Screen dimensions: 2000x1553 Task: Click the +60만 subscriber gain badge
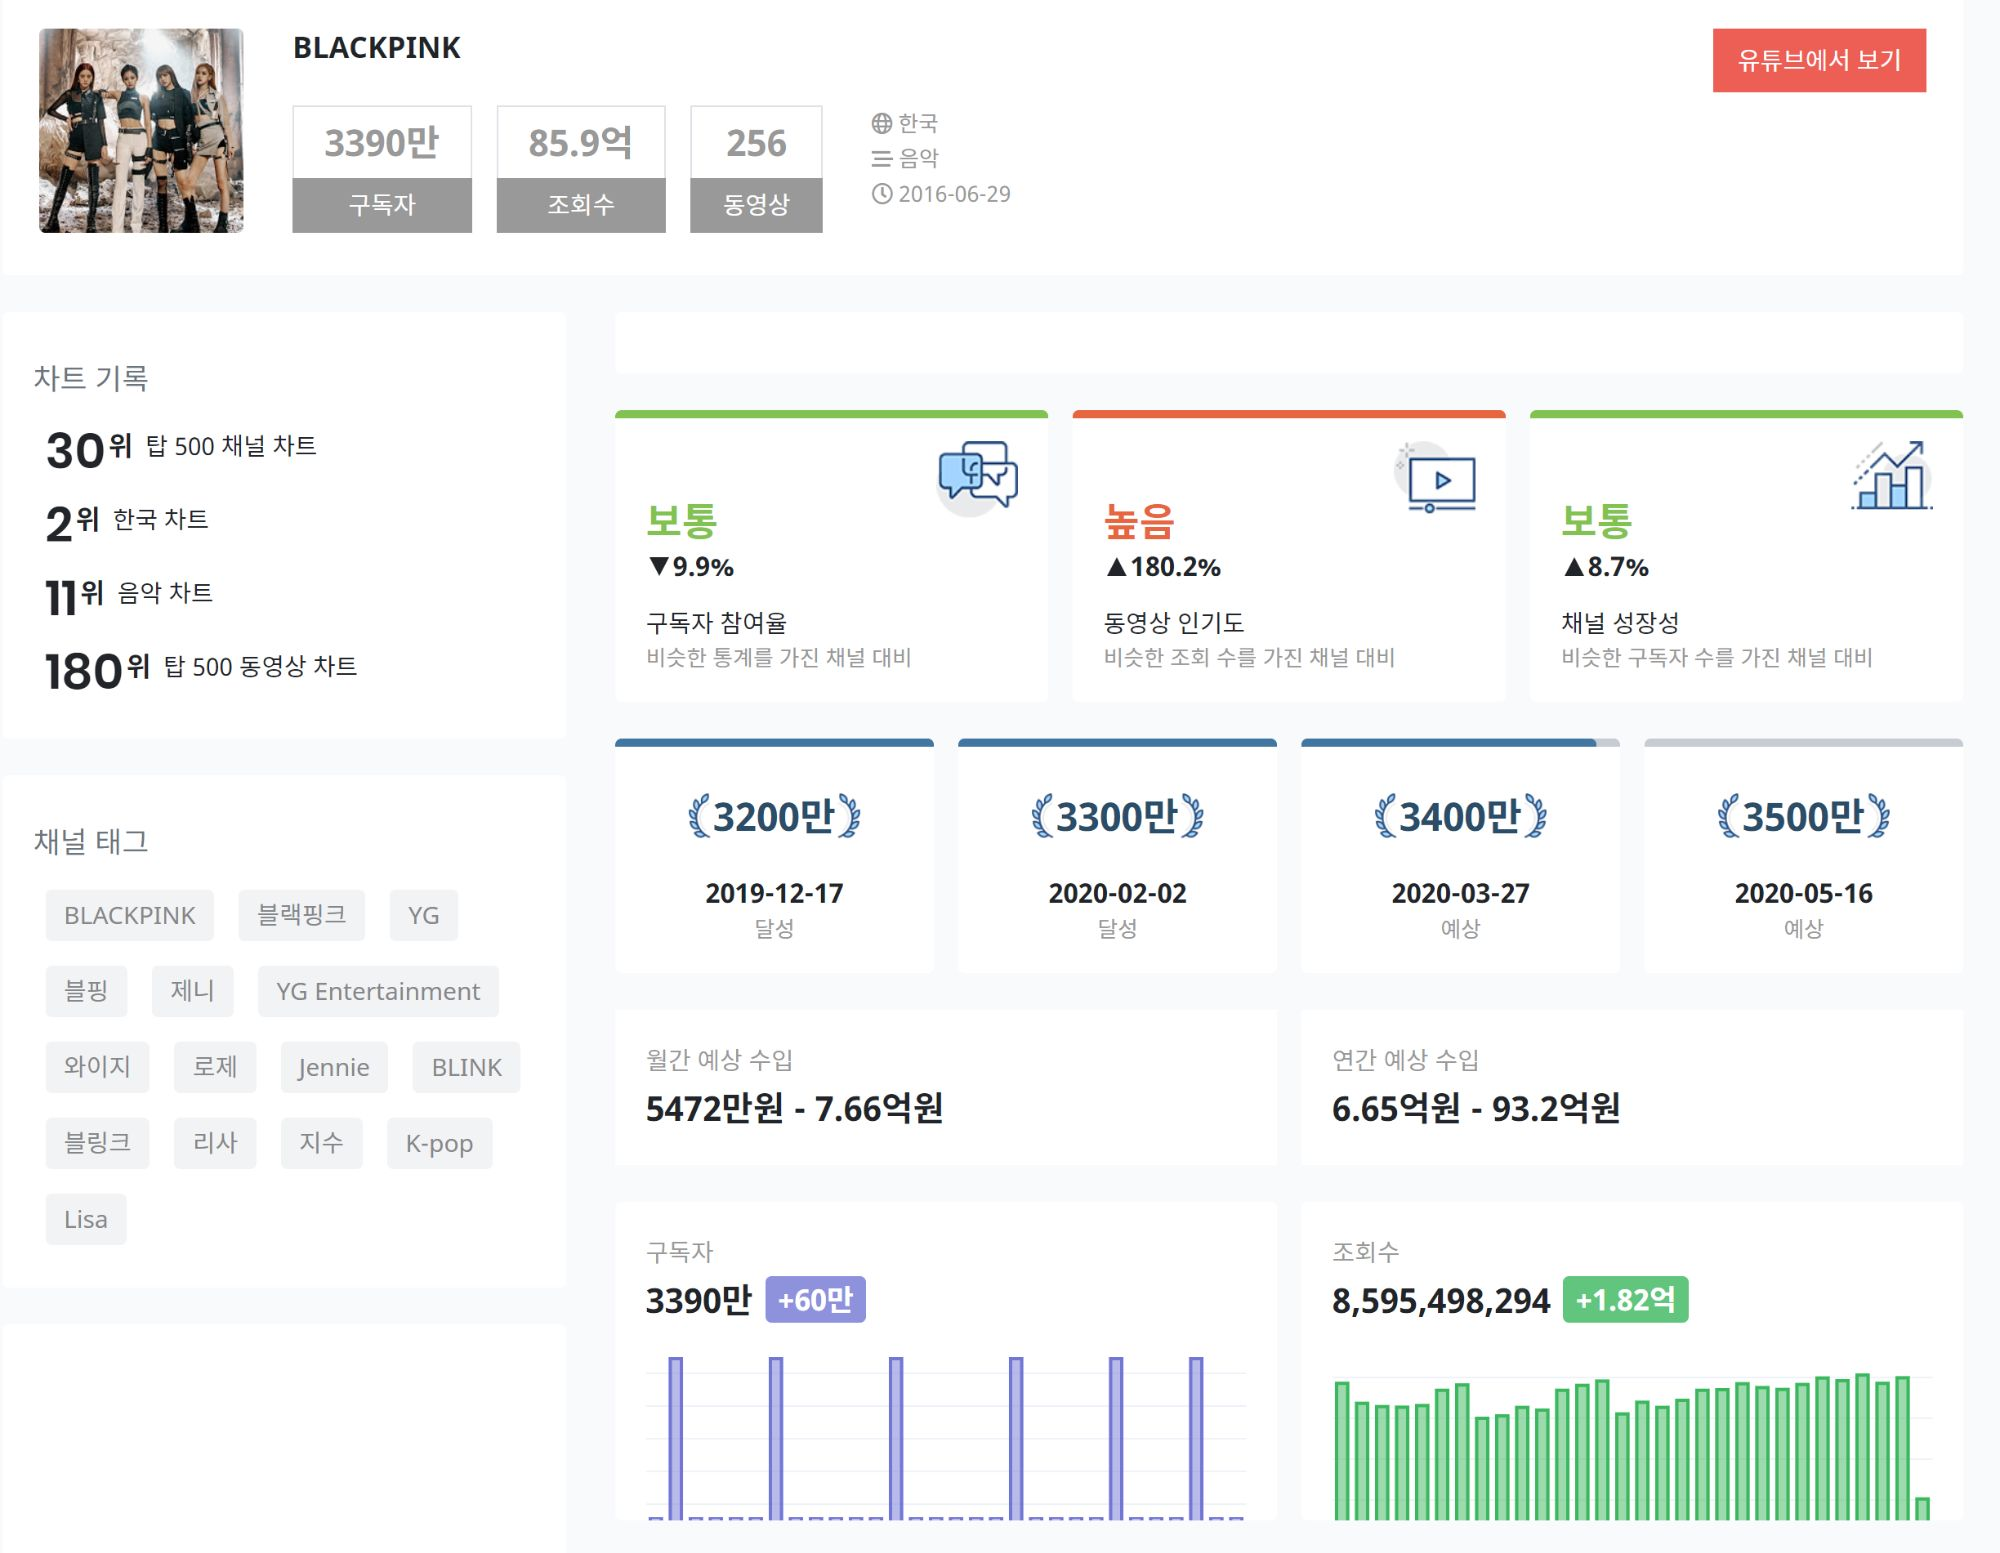pyautogui.click(x=815, y=1300)
